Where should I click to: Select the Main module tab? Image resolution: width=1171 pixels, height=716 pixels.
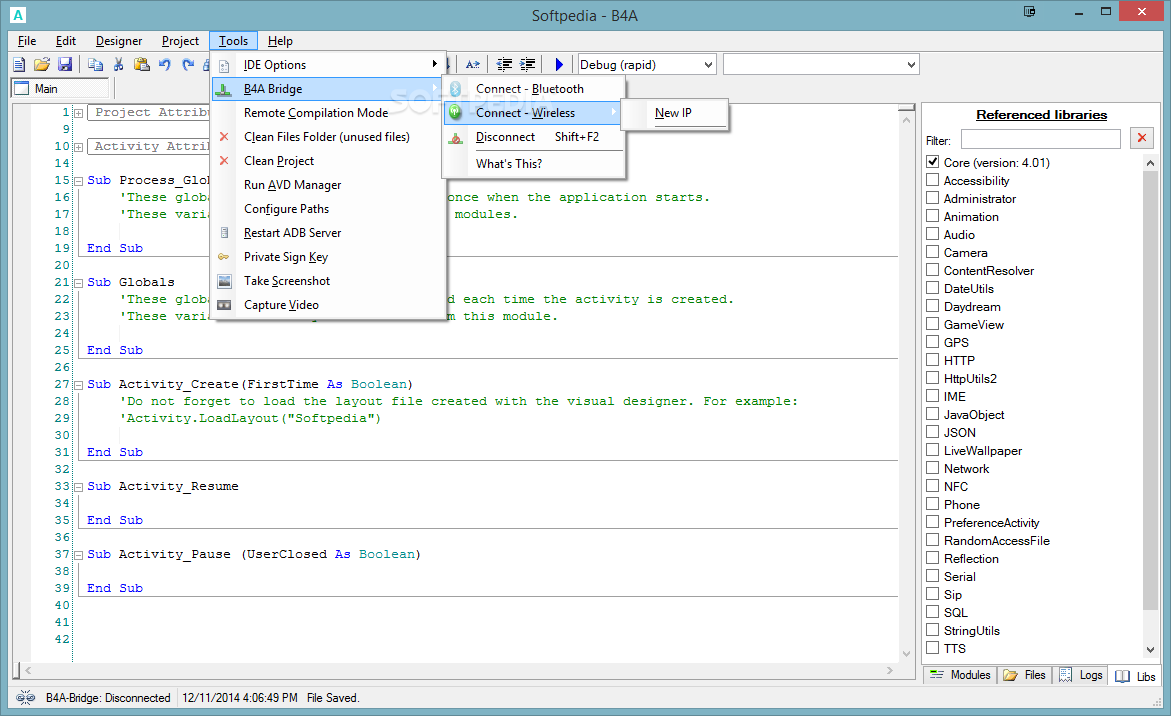pos(60,89)
